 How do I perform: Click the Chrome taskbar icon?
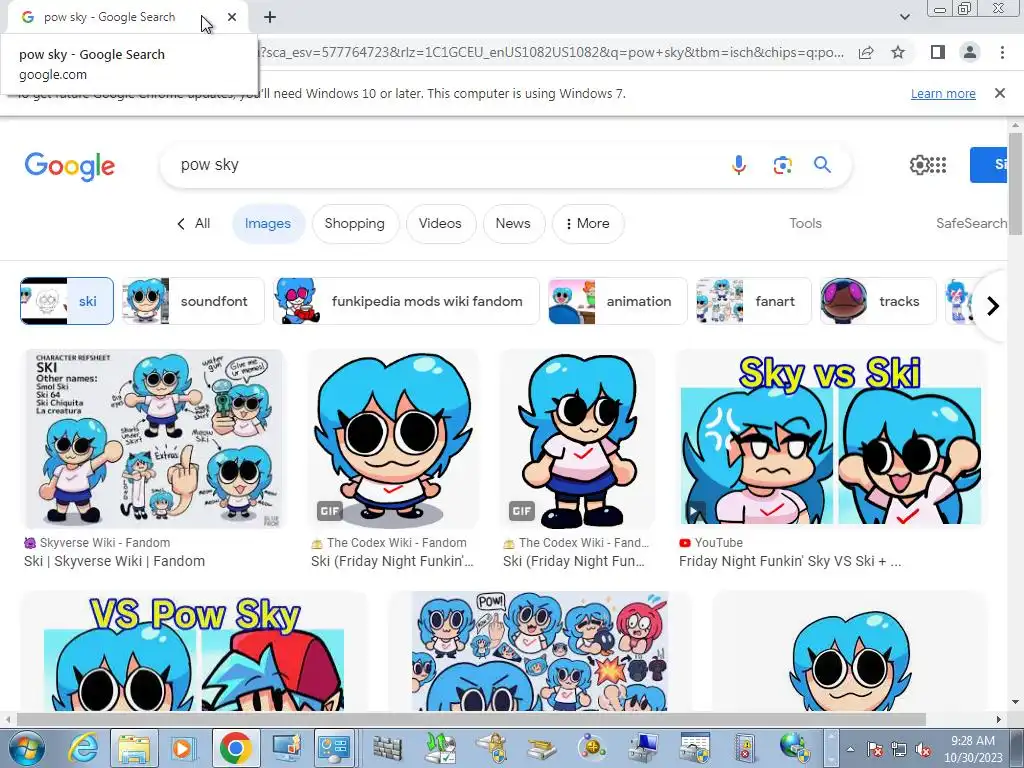pos(236,748)
